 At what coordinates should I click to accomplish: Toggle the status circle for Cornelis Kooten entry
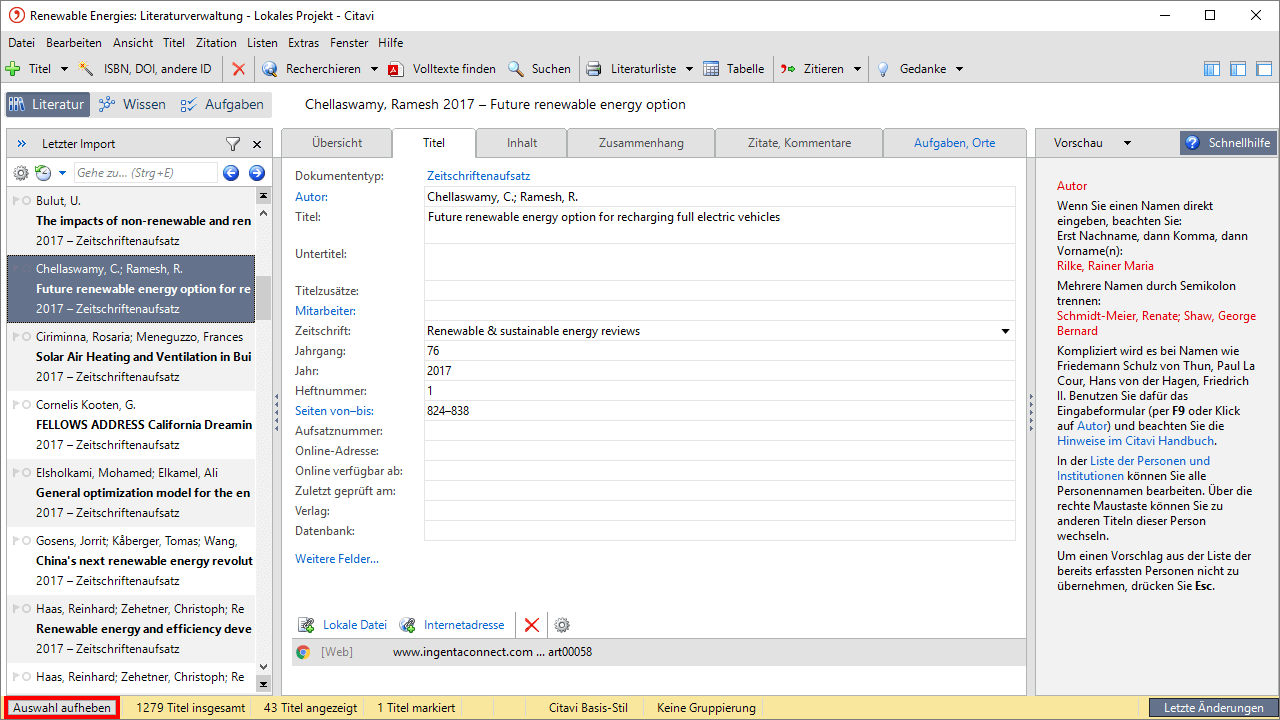point(25,405)
